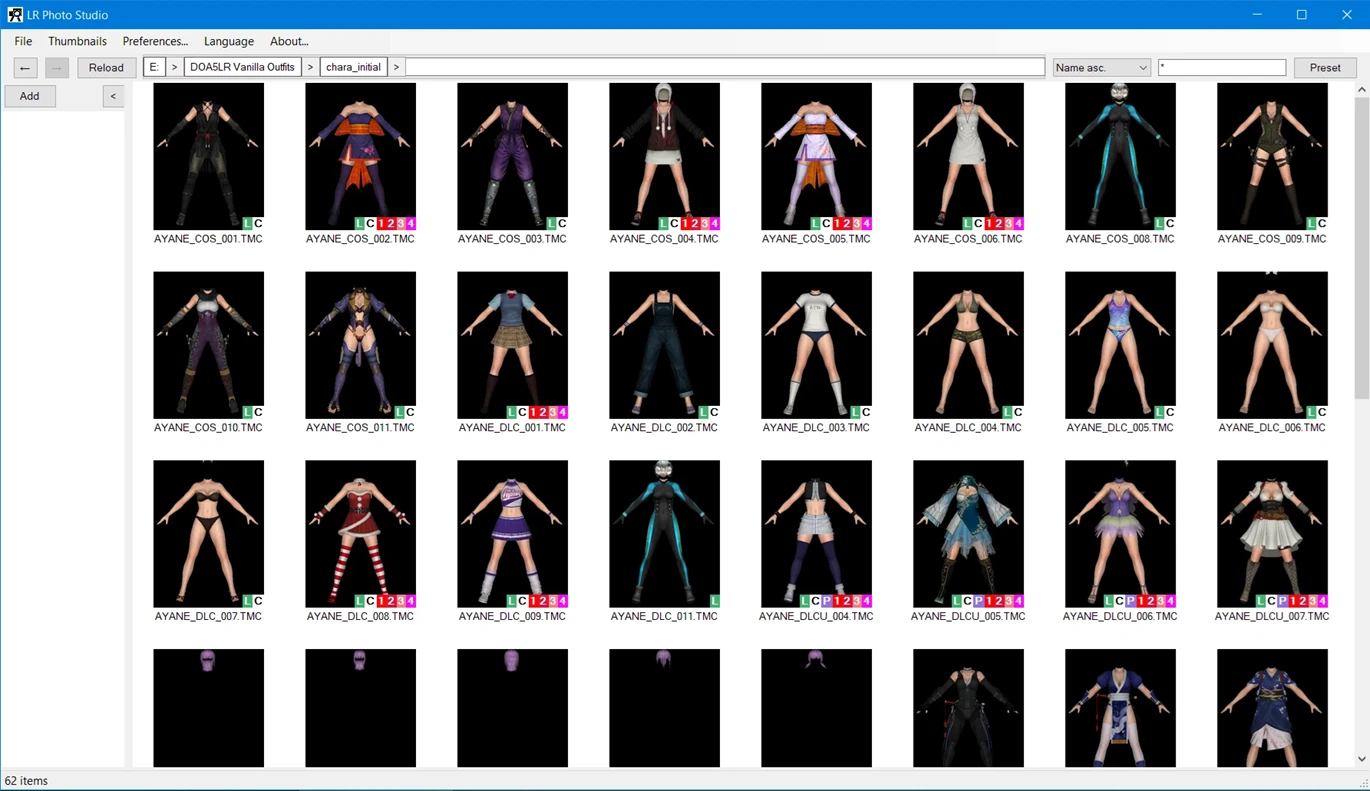The image size is (1370, 791).
Task: Select the DOA5LR Vanilla Outfits breadcrumb
Action: (242, 67)
